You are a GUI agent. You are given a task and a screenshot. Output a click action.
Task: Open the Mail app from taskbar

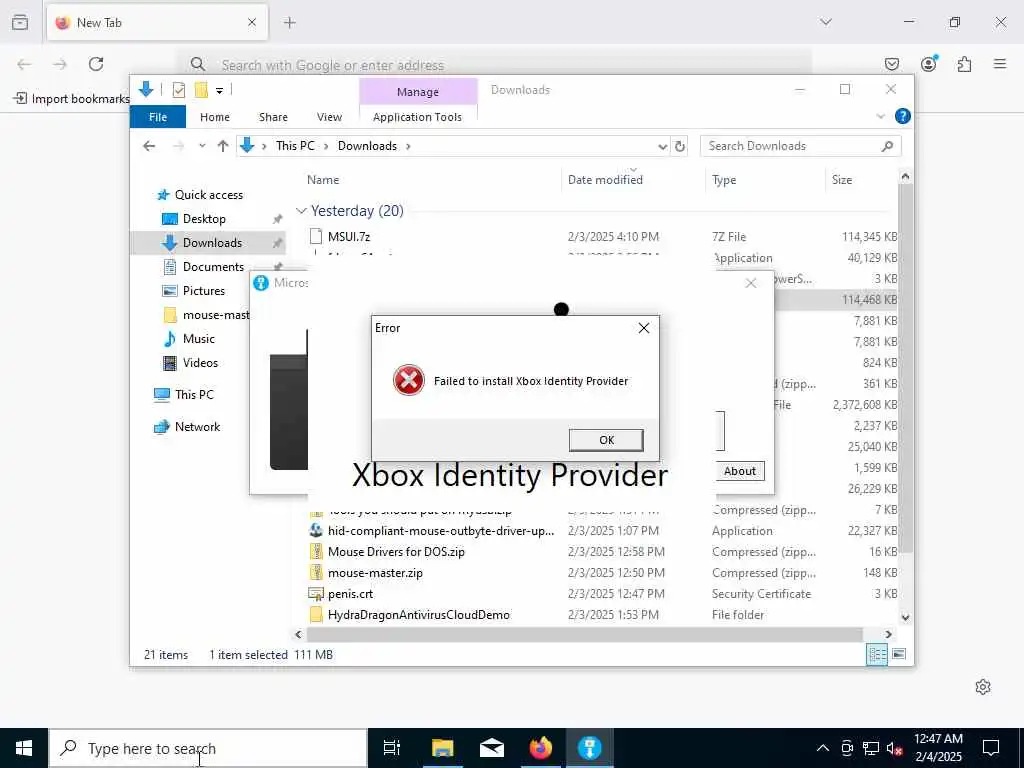492,748
